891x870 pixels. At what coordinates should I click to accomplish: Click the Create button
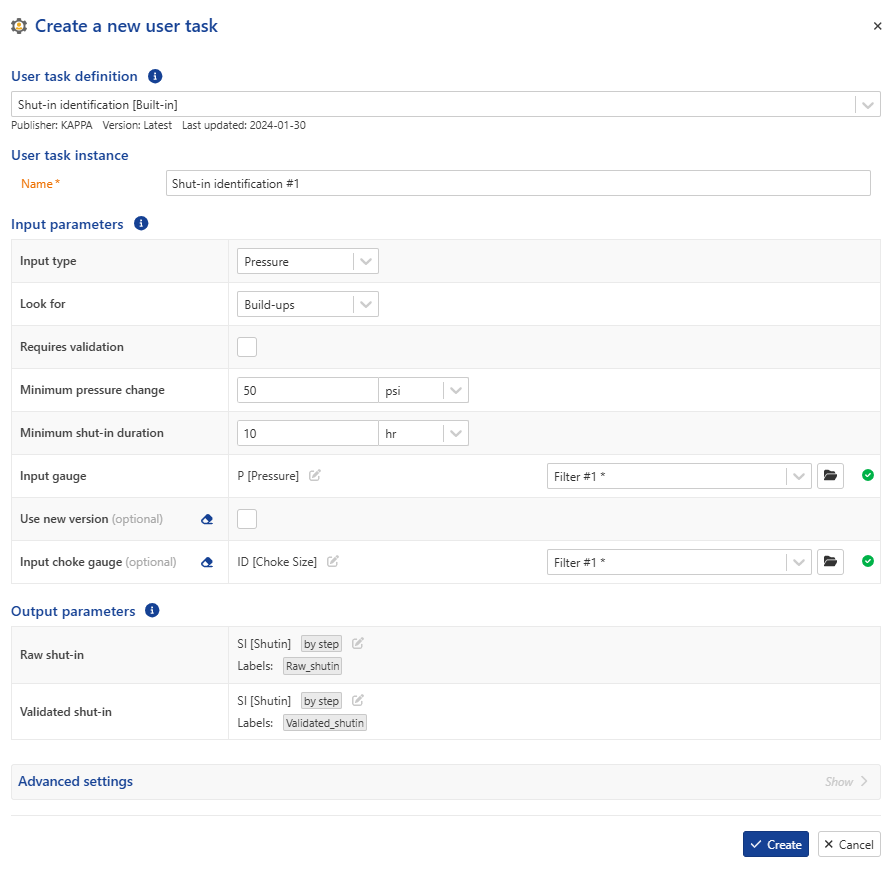tap(776, 844)
